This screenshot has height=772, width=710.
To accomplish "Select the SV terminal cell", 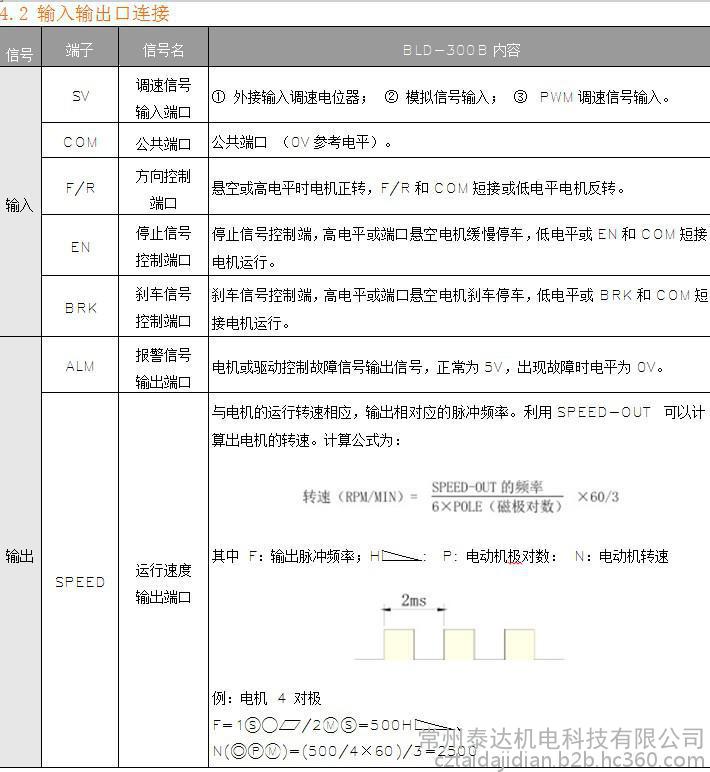I will 80,97.
